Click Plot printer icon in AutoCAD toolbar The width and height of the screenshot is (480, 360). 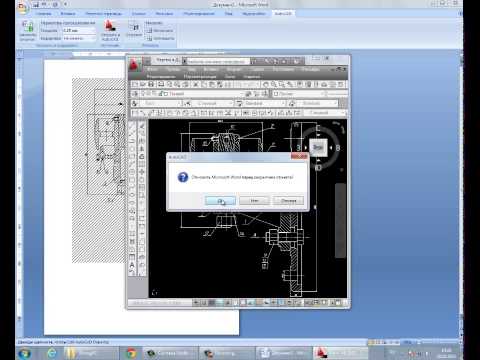coord(161,84)
